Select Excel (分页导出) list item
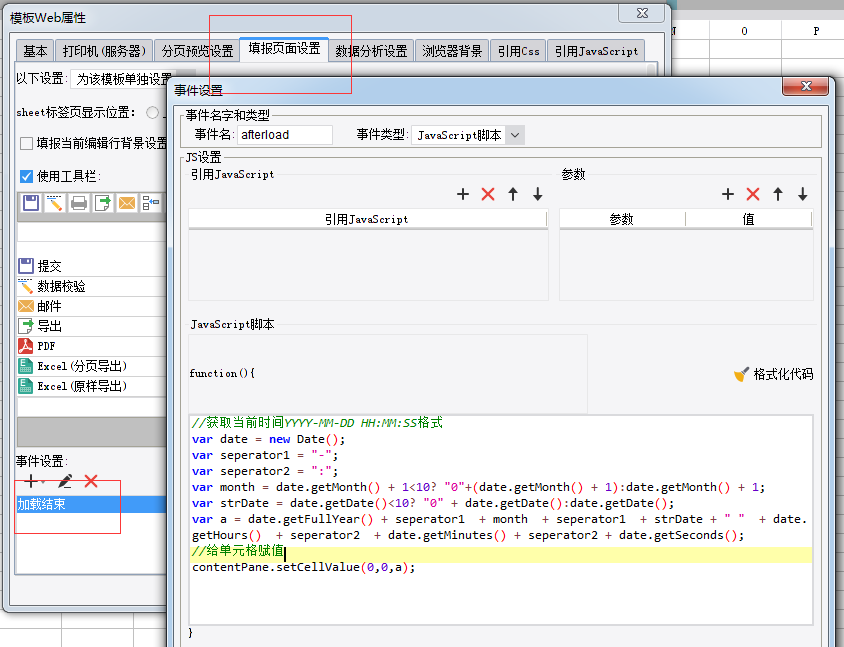 click(92, 366)
